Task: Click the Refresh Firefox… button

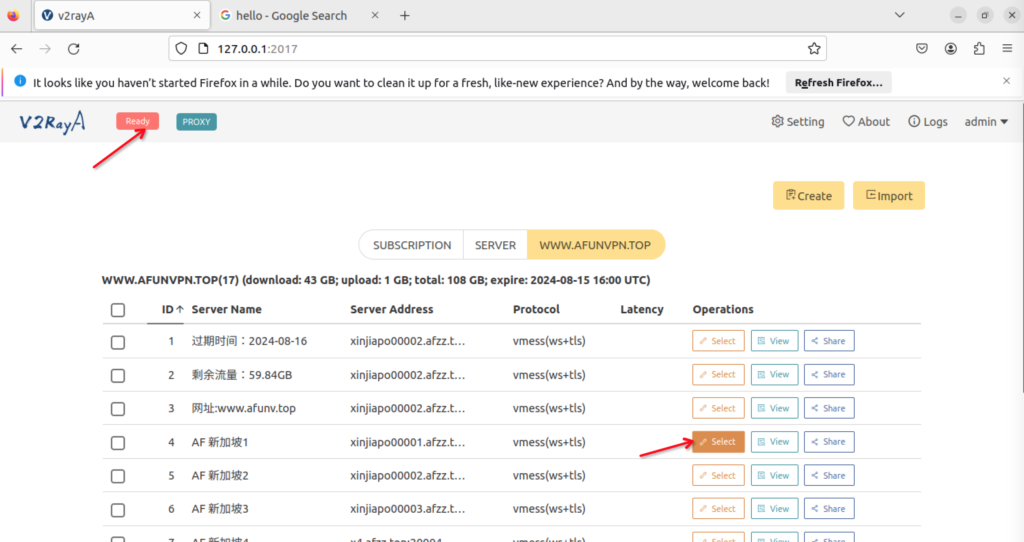Action: [839, 82]
